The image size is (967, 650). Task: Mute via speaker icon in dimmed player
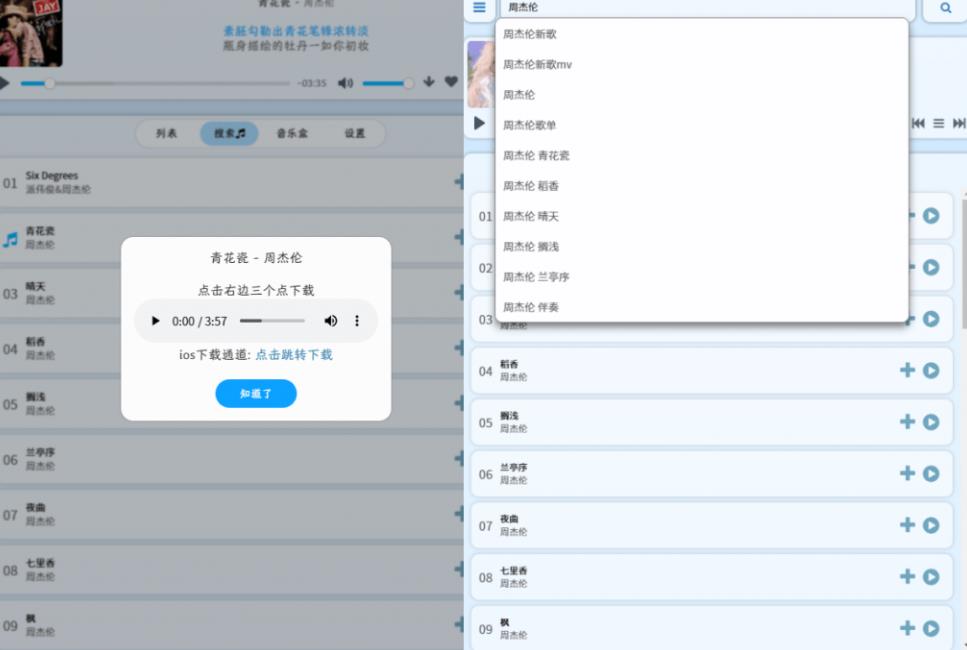coord(345,83)
